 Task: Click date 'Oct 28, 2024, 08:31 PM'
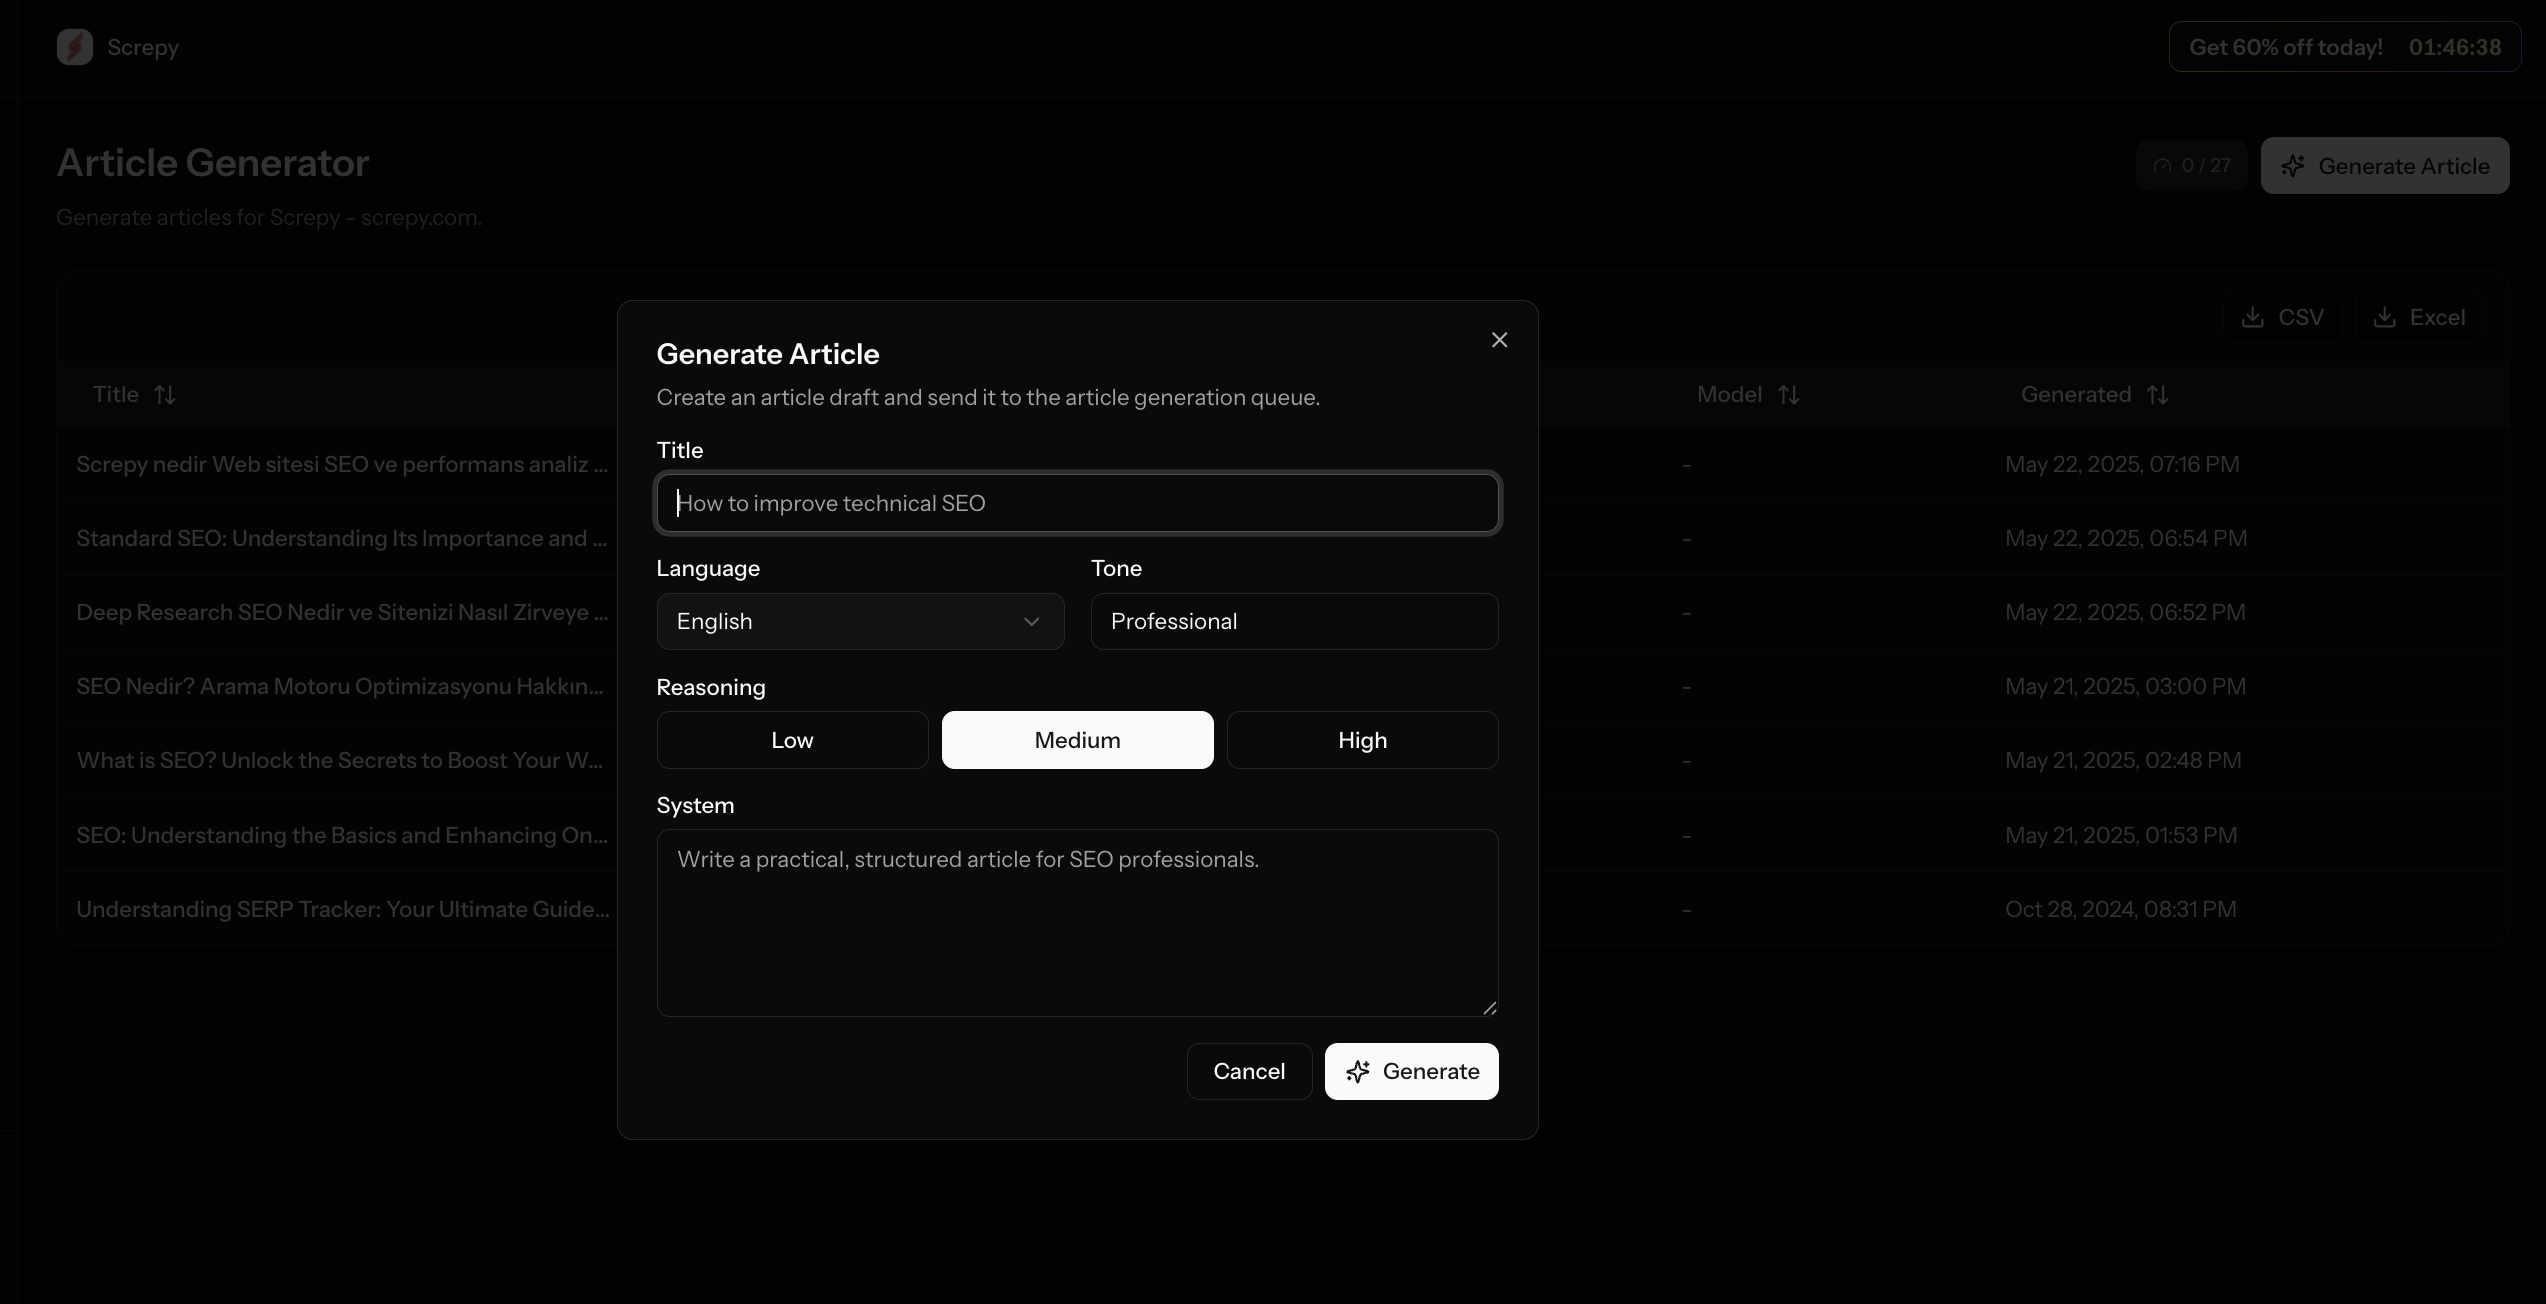(2121, 909)
